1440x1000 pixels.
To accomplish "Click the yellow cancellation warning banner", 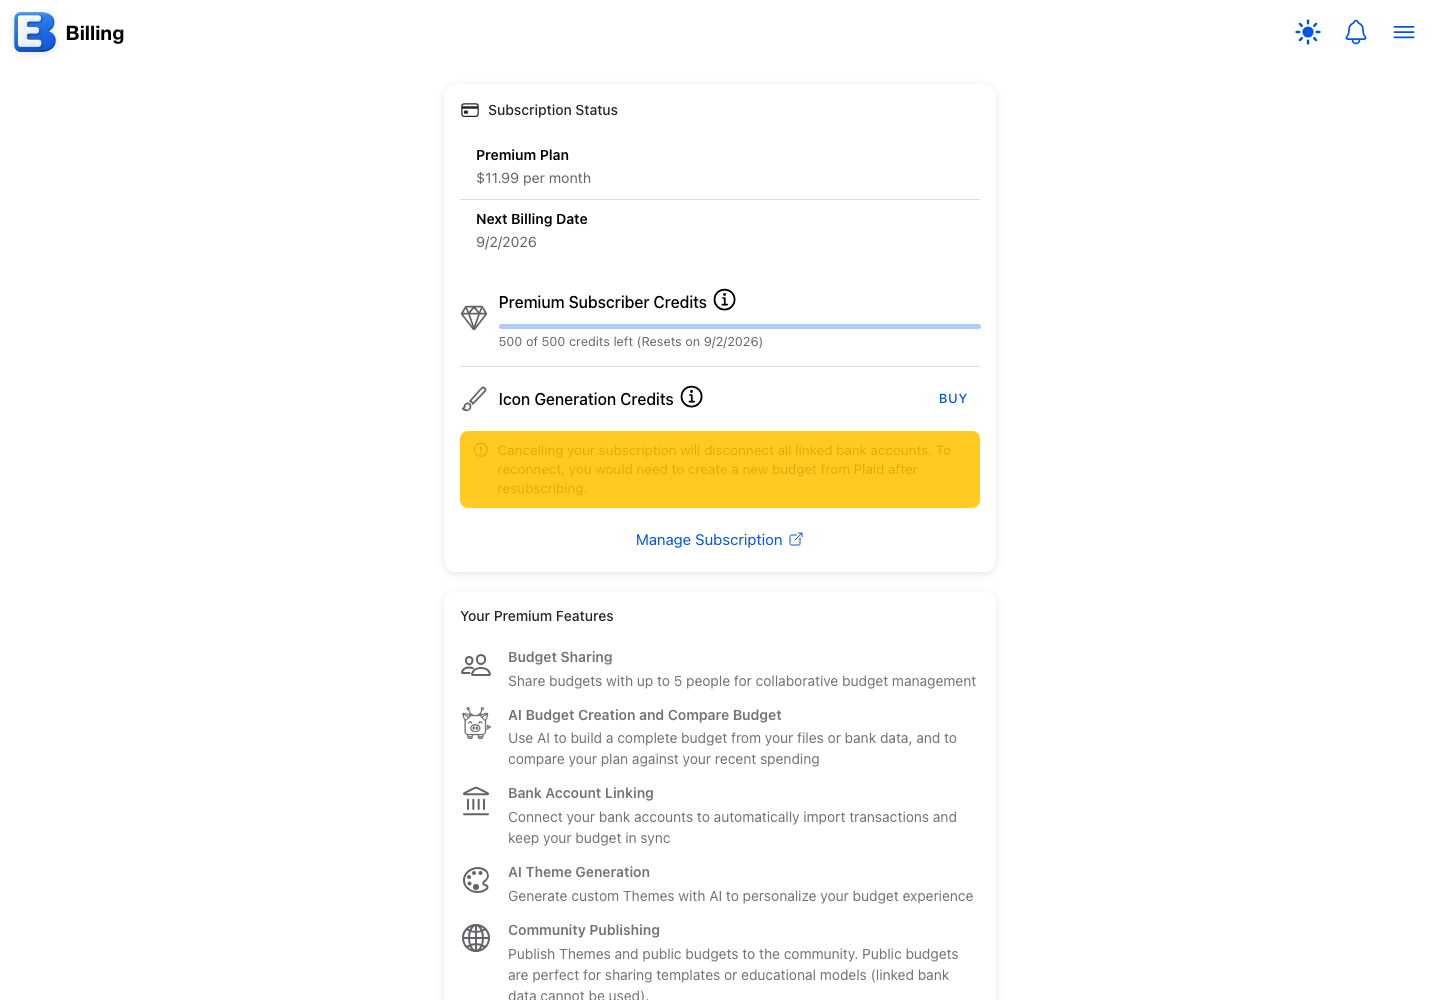I will tap(720, 470).
